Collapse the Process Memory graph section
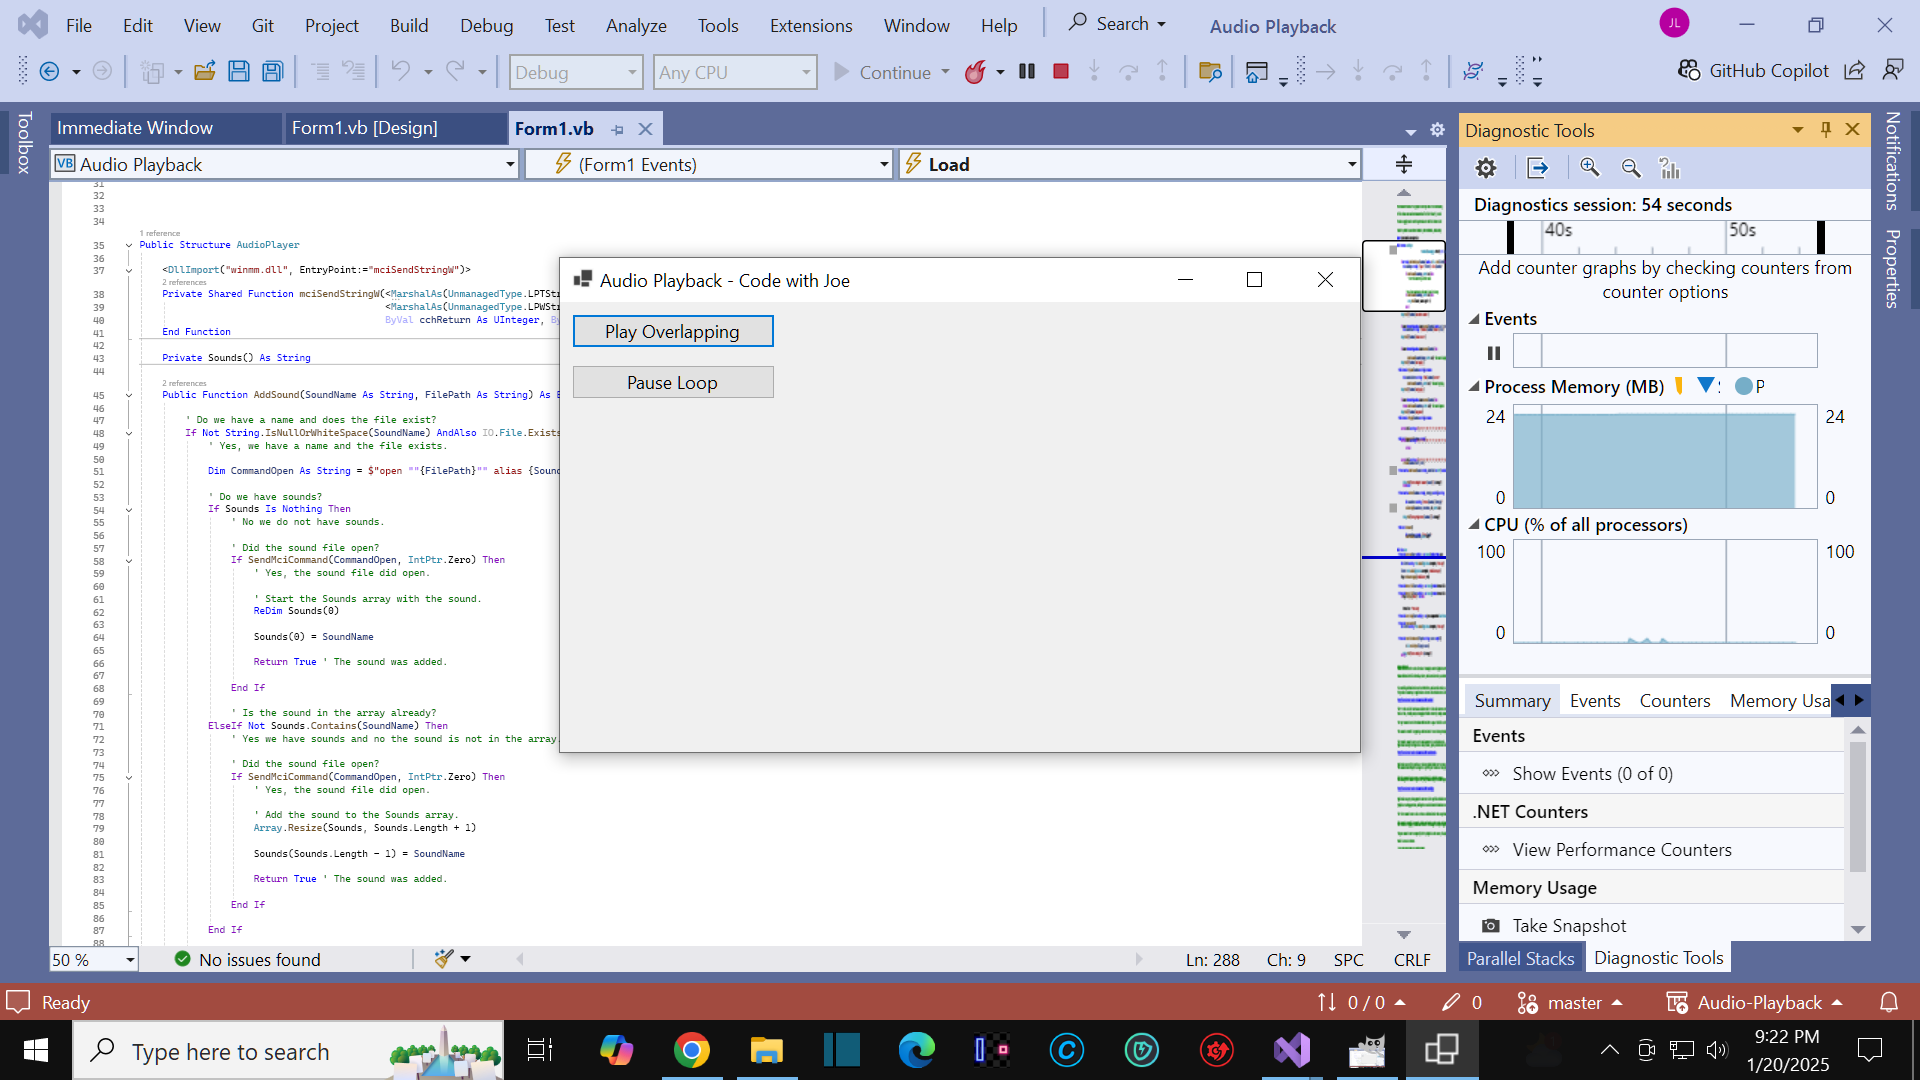1920x1080 pixels. pos(1474,387)
